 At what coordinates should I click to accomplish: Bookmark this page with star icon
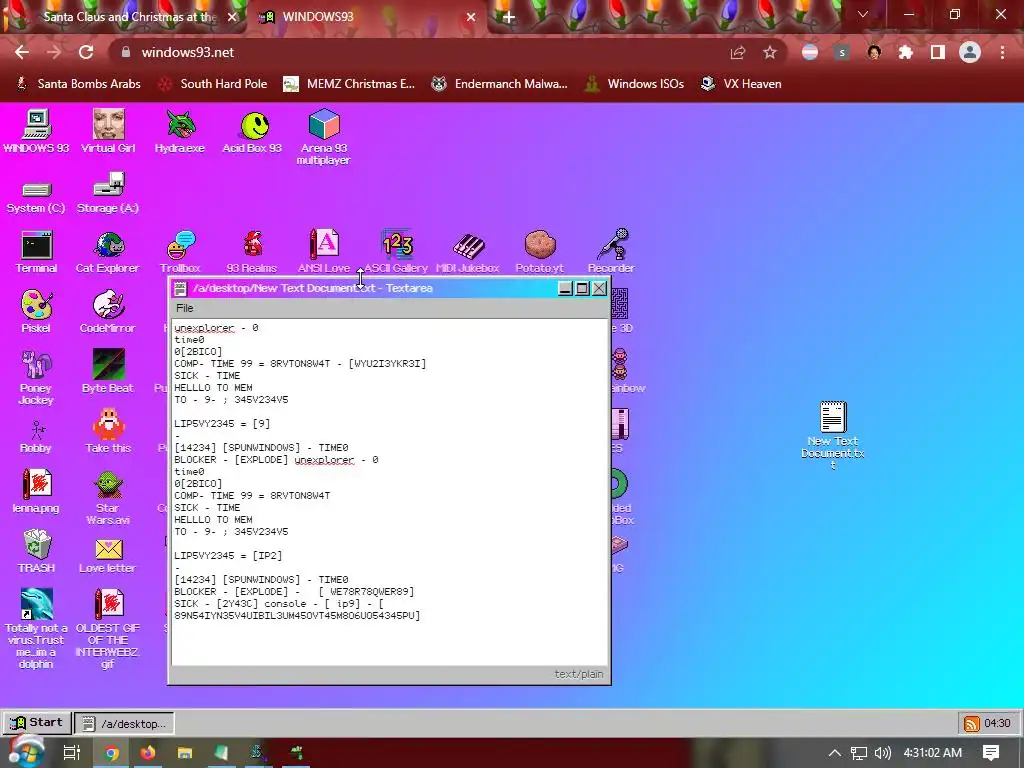point(770,52)
